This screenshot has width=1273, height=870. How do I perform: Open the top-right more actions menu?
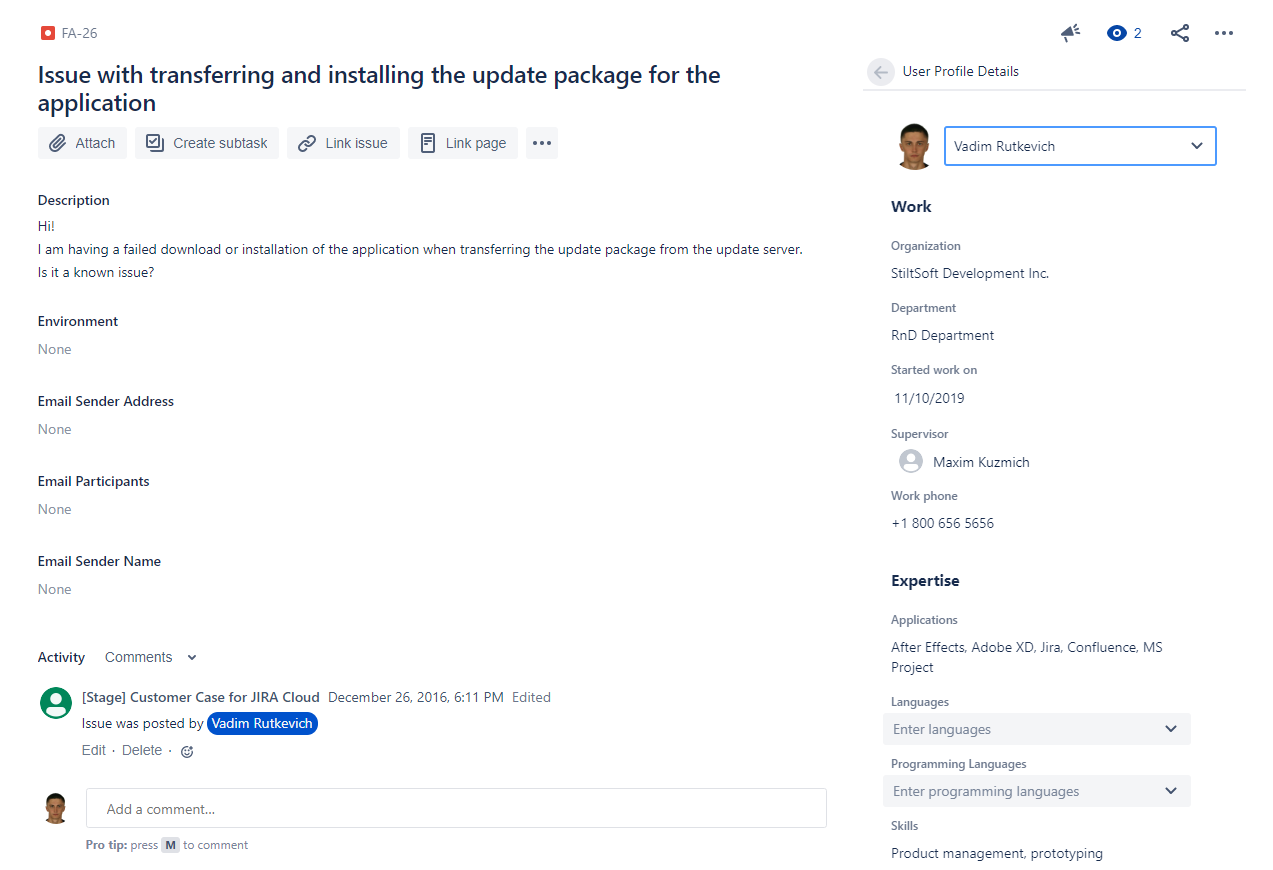click(x=1224, y=33)
